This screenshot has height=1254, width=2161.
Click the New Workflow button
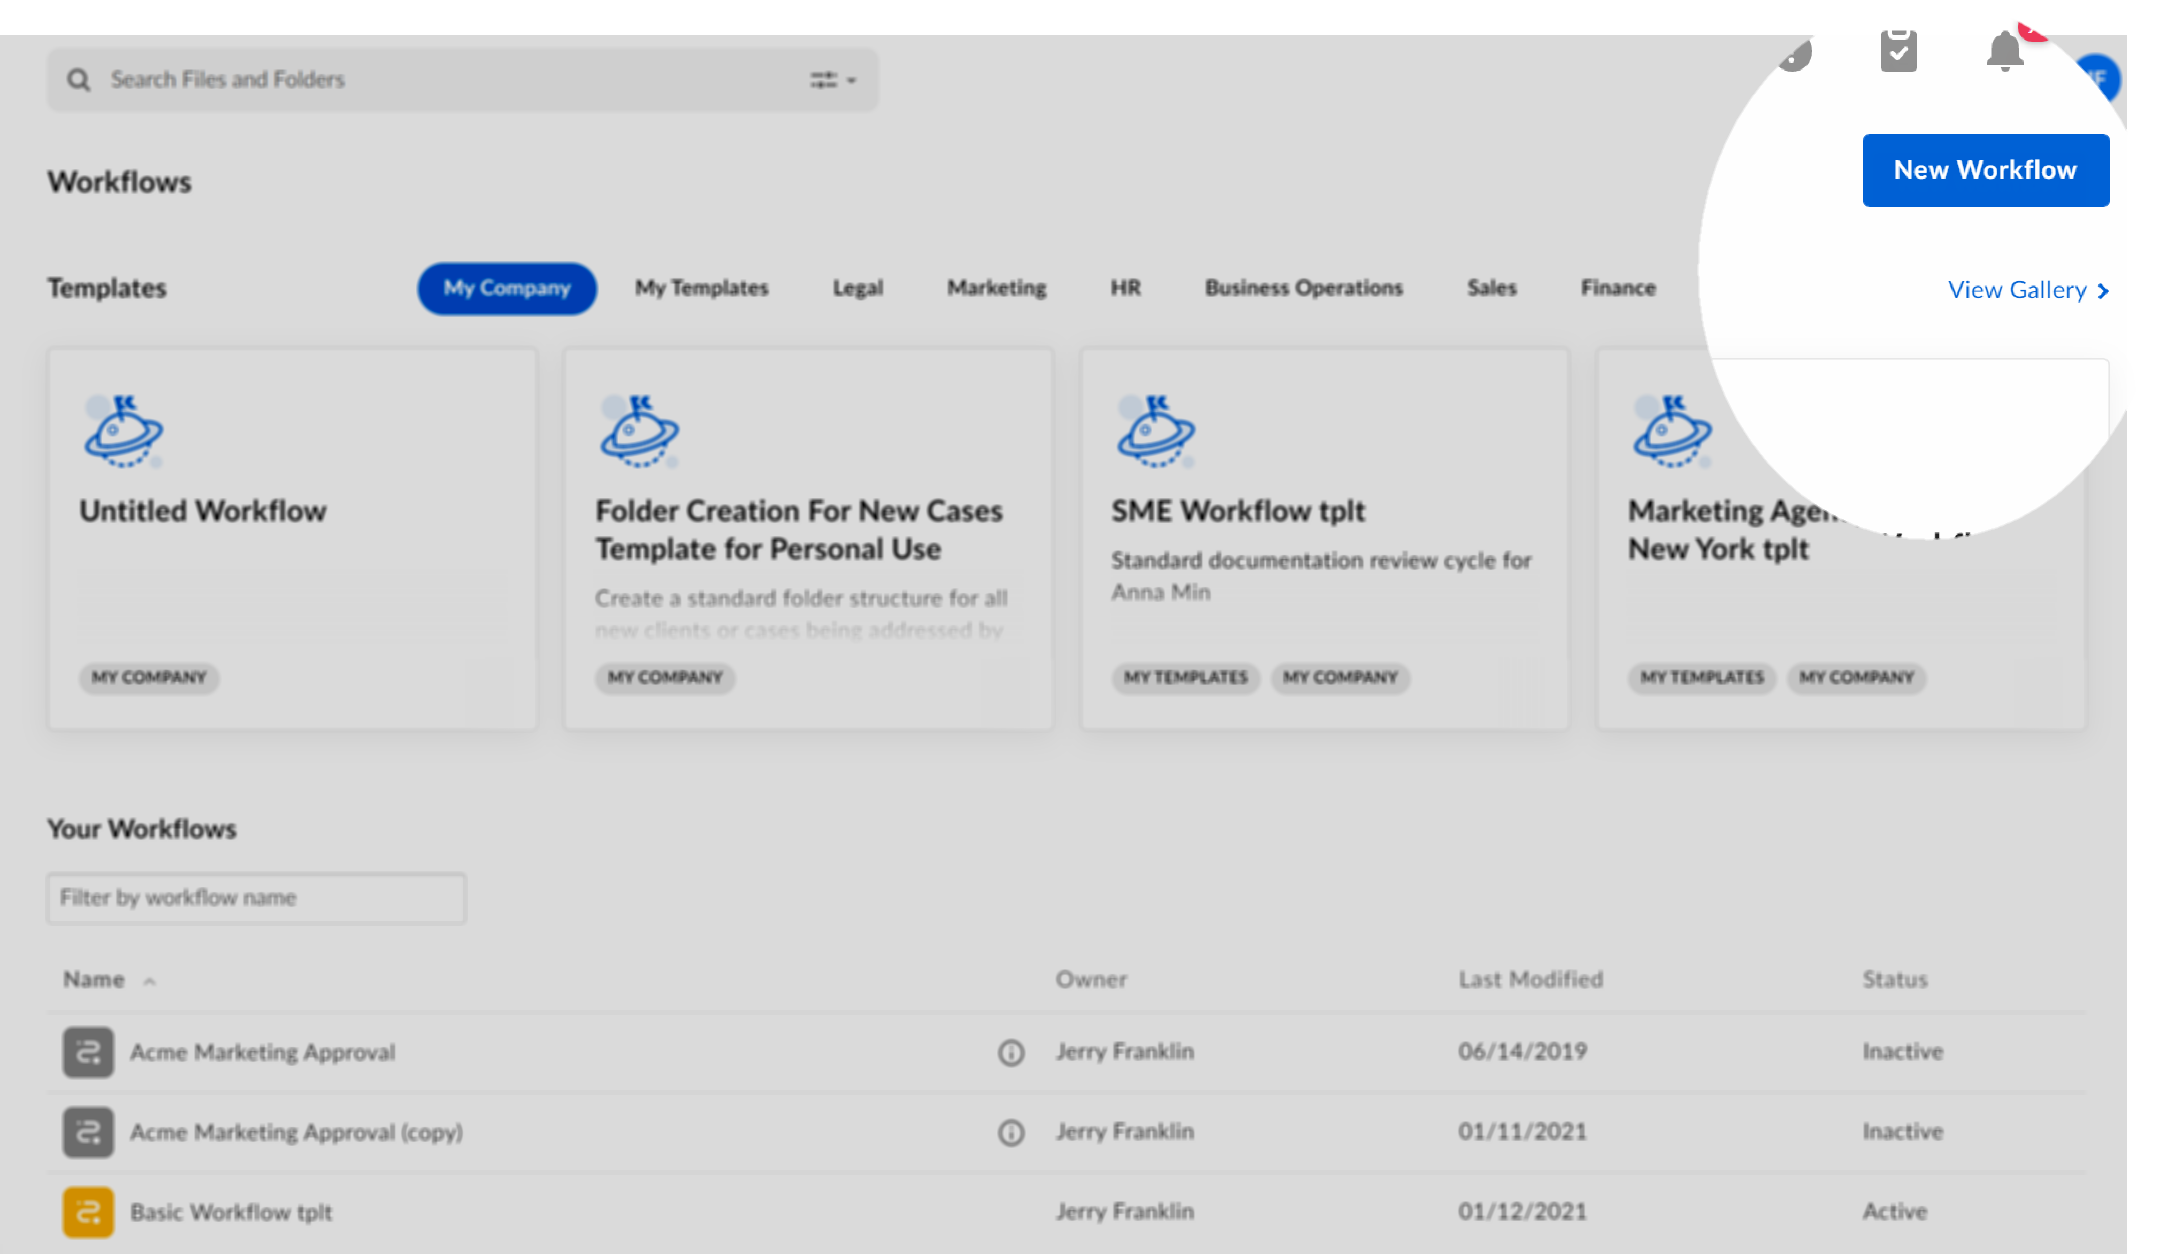click(1985, 171)
